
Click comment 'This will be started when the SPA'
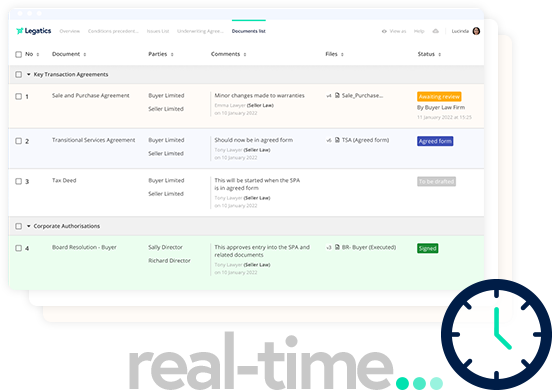coord(257,180)
